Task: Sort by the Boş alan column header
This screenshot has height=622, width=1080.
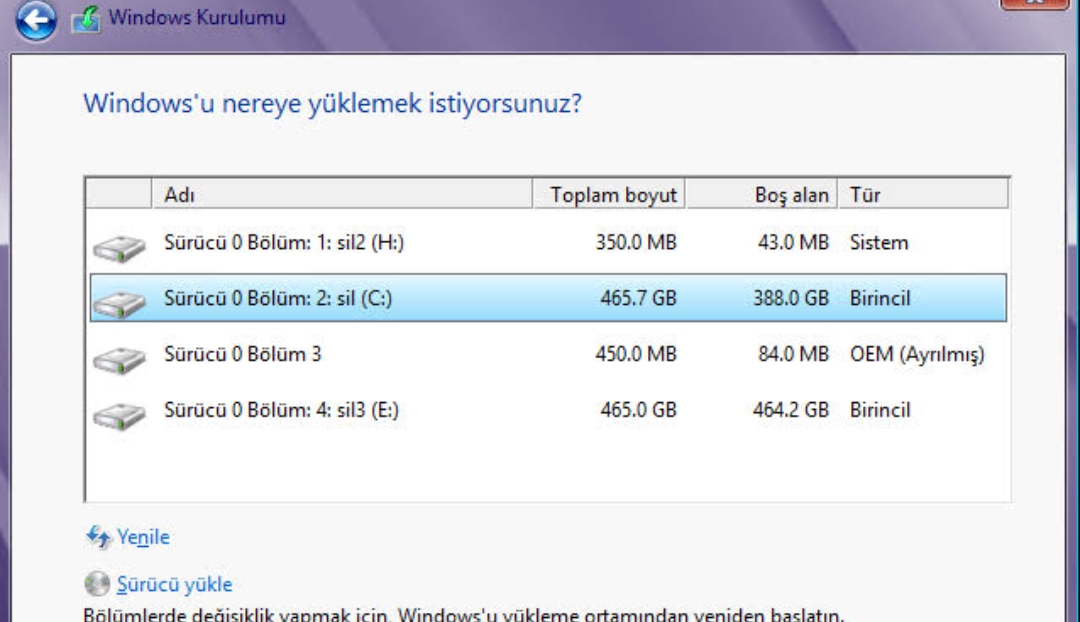Action: coord(762,194)
